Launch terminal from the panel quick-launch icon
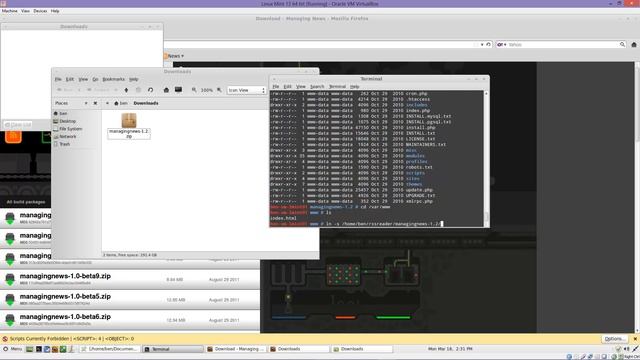The height and width of the screenshot is (360, 640). point(39,349)
